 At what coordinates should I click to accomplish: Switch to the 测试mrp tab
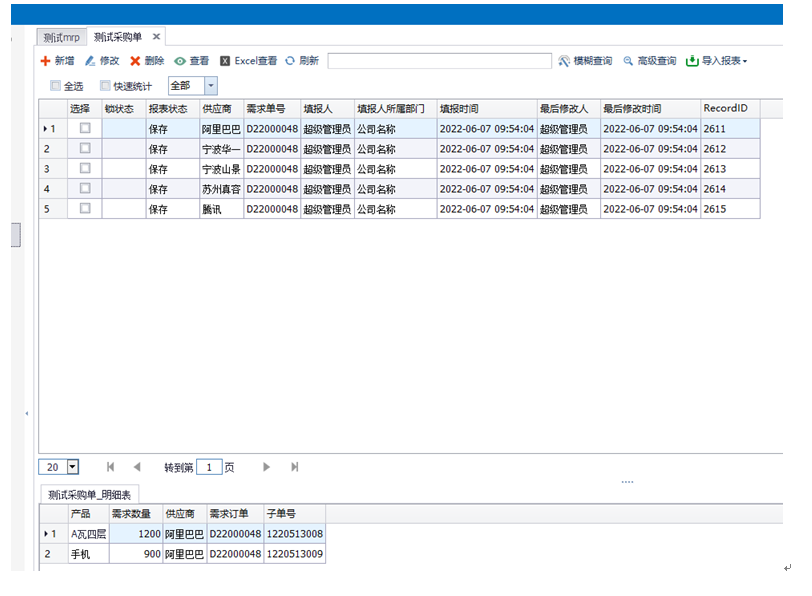click(x=62, y=37)
